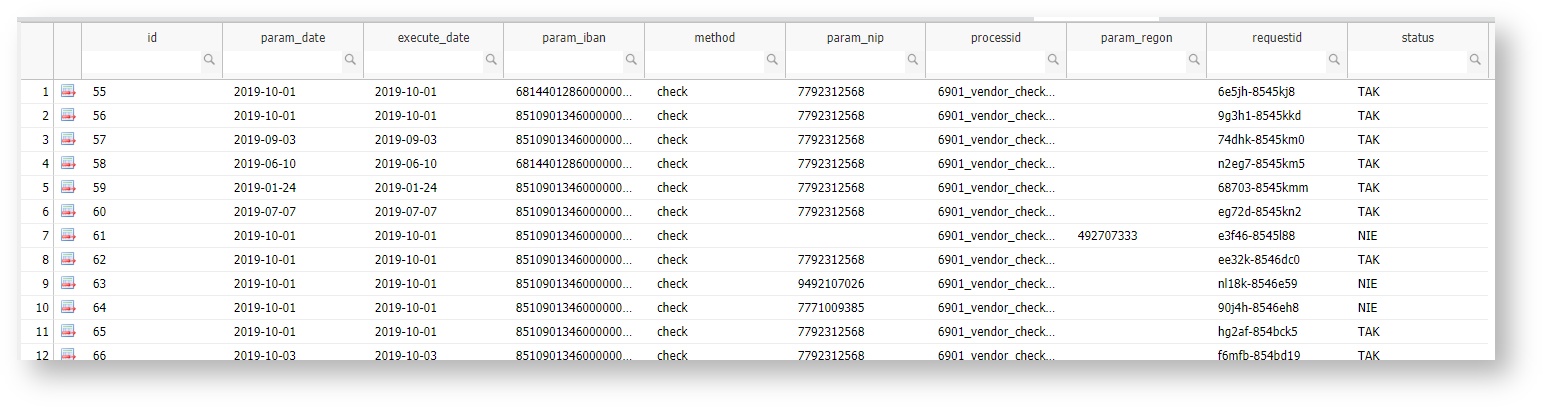
Task: Click the execute_date column header
Action: click(x=433, y=38)
